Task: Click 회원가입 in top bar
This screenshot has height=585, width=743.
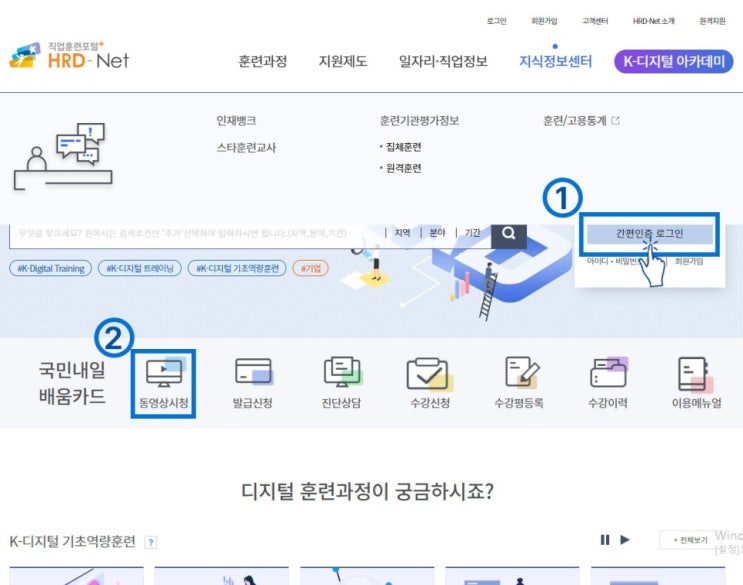Action: pyautogui.click(x=544, y=21)
